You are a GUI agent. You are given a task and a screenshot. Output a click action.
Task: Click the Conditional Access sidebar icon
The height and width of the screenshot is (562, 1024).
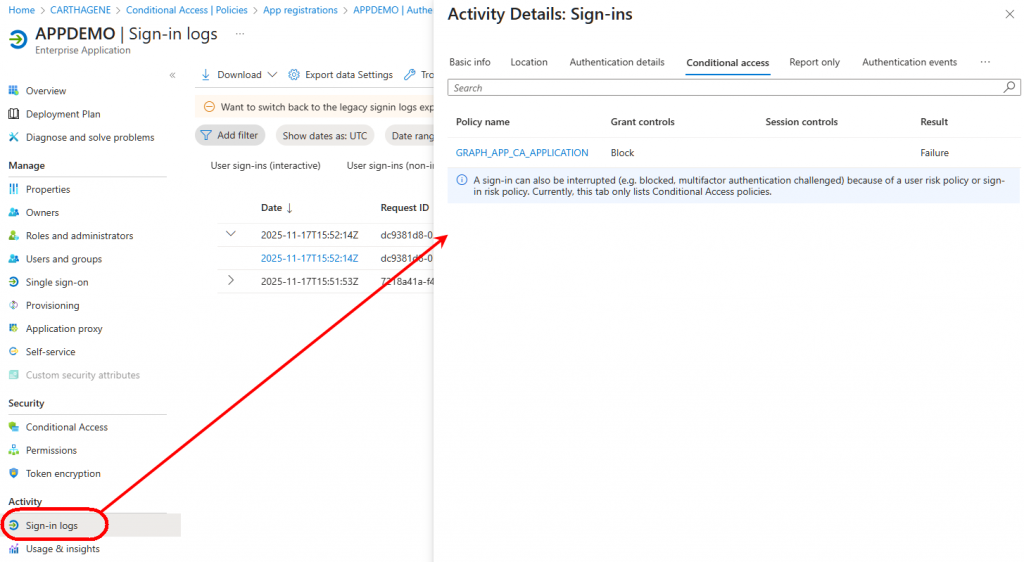pyautogui.click(x=14, y=427)
